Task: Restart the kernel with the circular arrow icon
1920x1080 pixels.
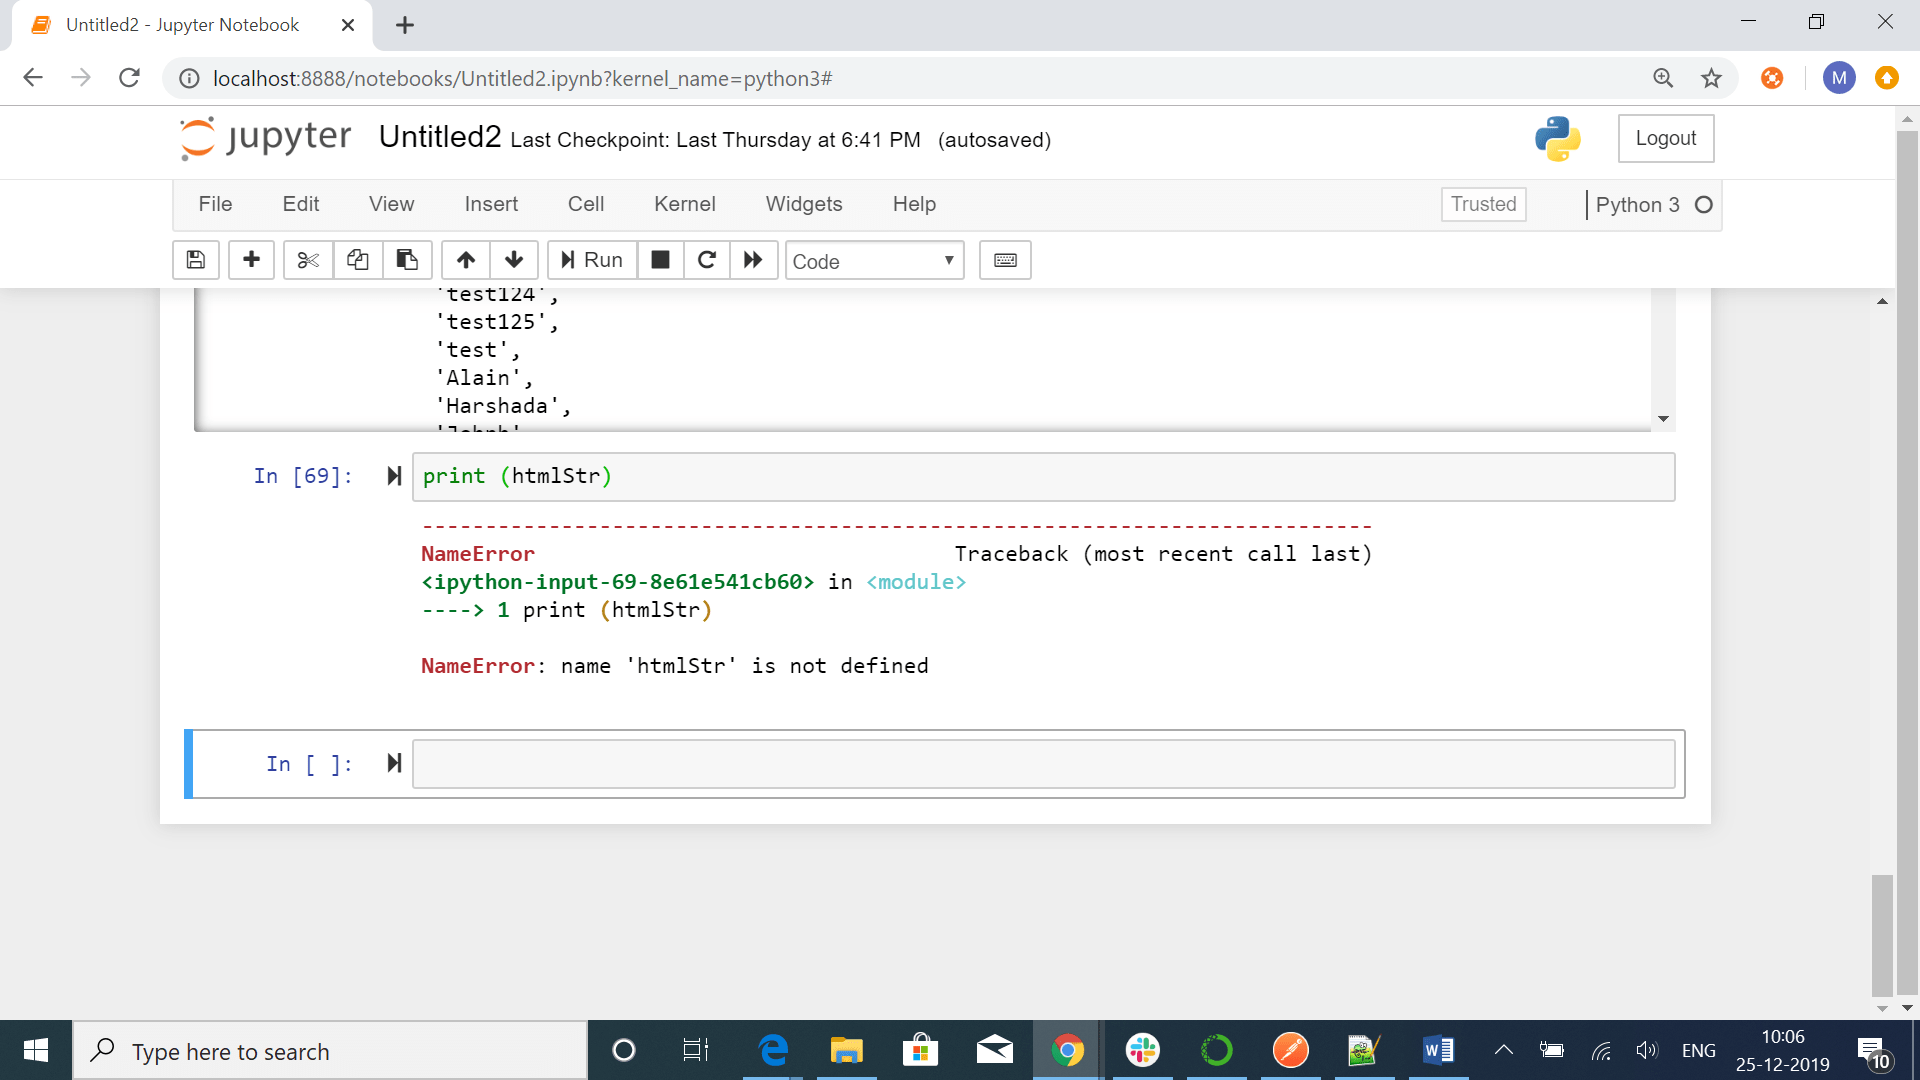Action: tap(706, 260)
